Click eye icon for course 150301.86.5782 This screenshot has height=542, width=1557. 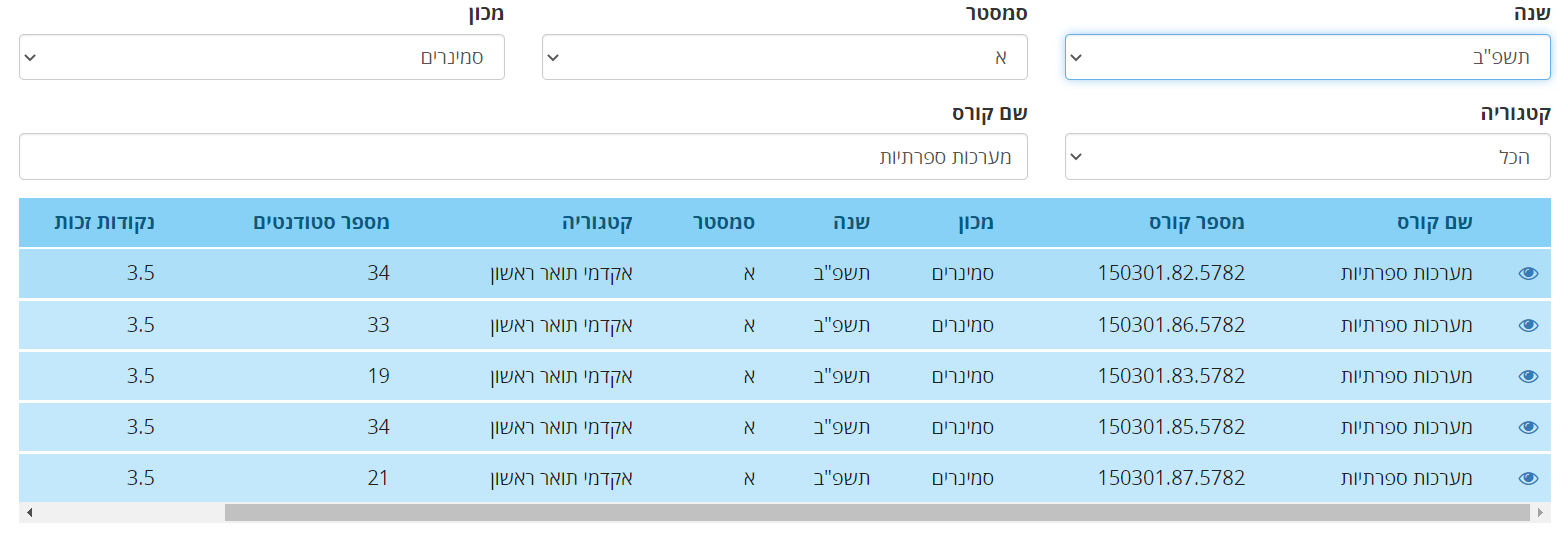click(x=1528, y=325)
